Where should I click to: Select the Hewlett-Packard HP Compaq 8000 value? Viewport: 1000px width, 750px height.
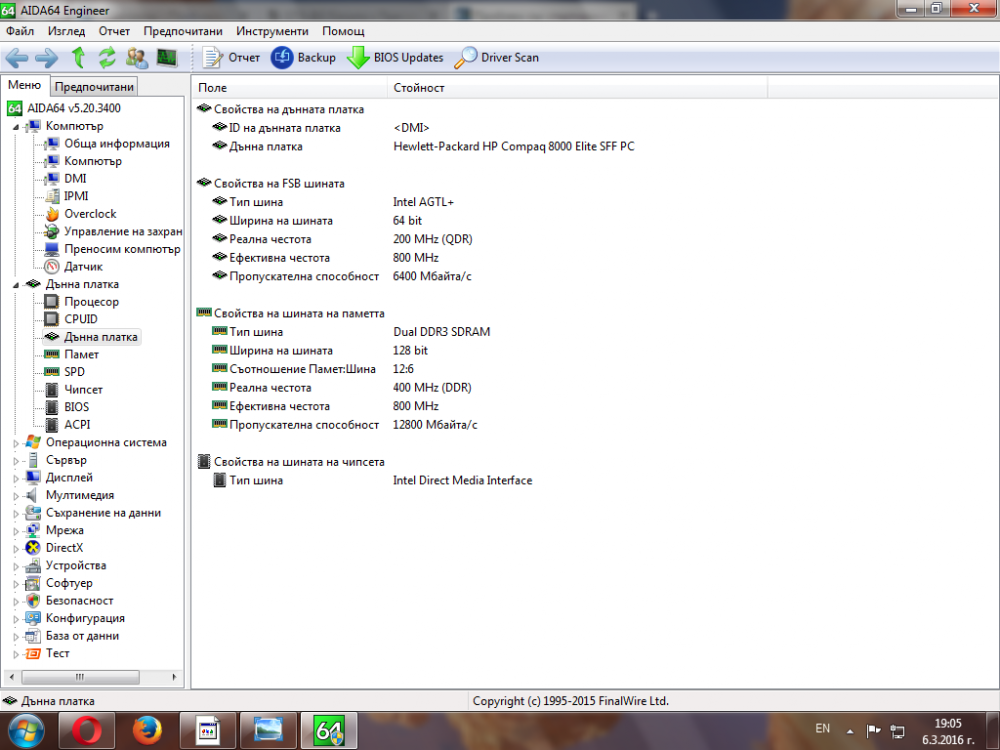[x=513, y=147]
